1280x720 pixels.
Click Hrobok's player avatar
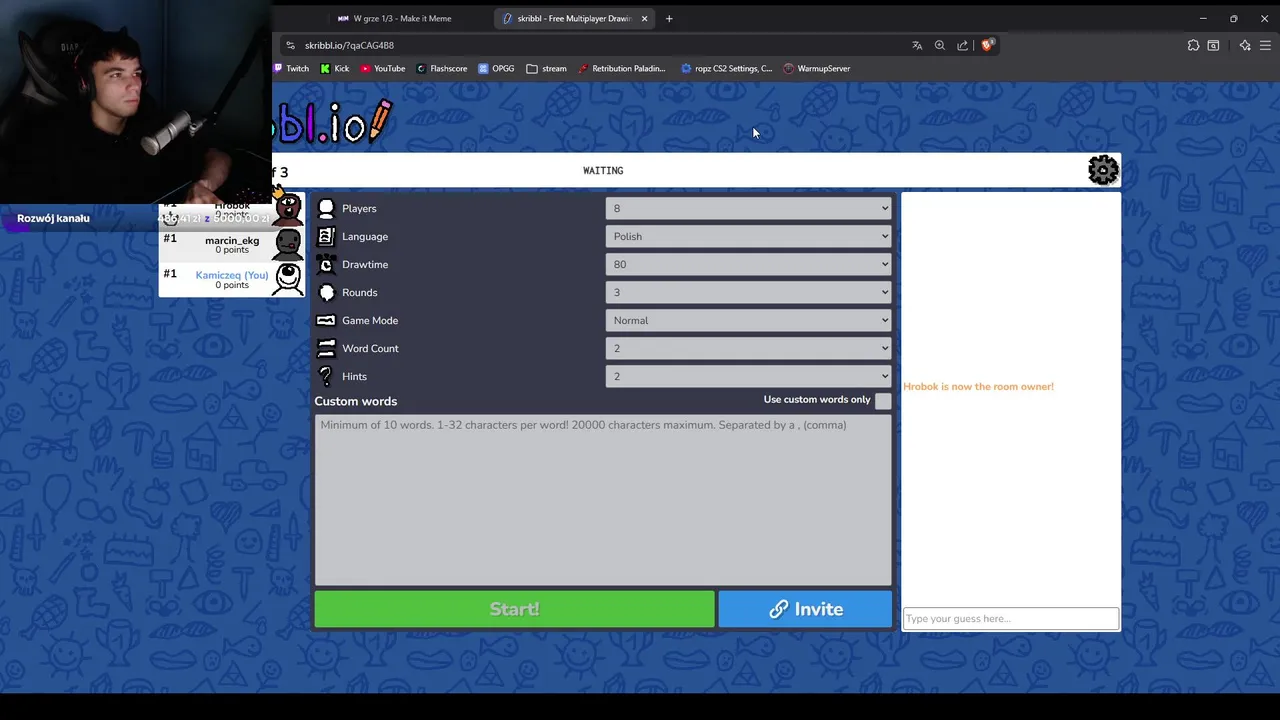click(288, 209)
